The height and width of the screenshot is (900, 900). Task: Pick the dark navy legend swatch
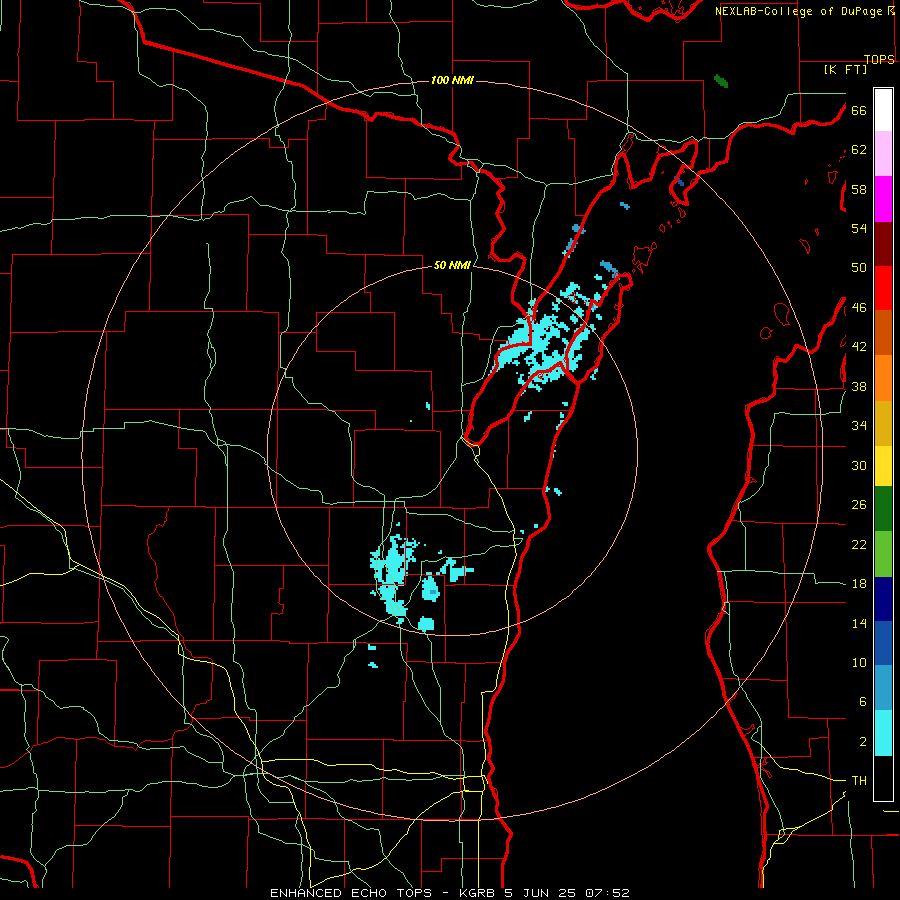pyautogui.click(x=883, y=599)
